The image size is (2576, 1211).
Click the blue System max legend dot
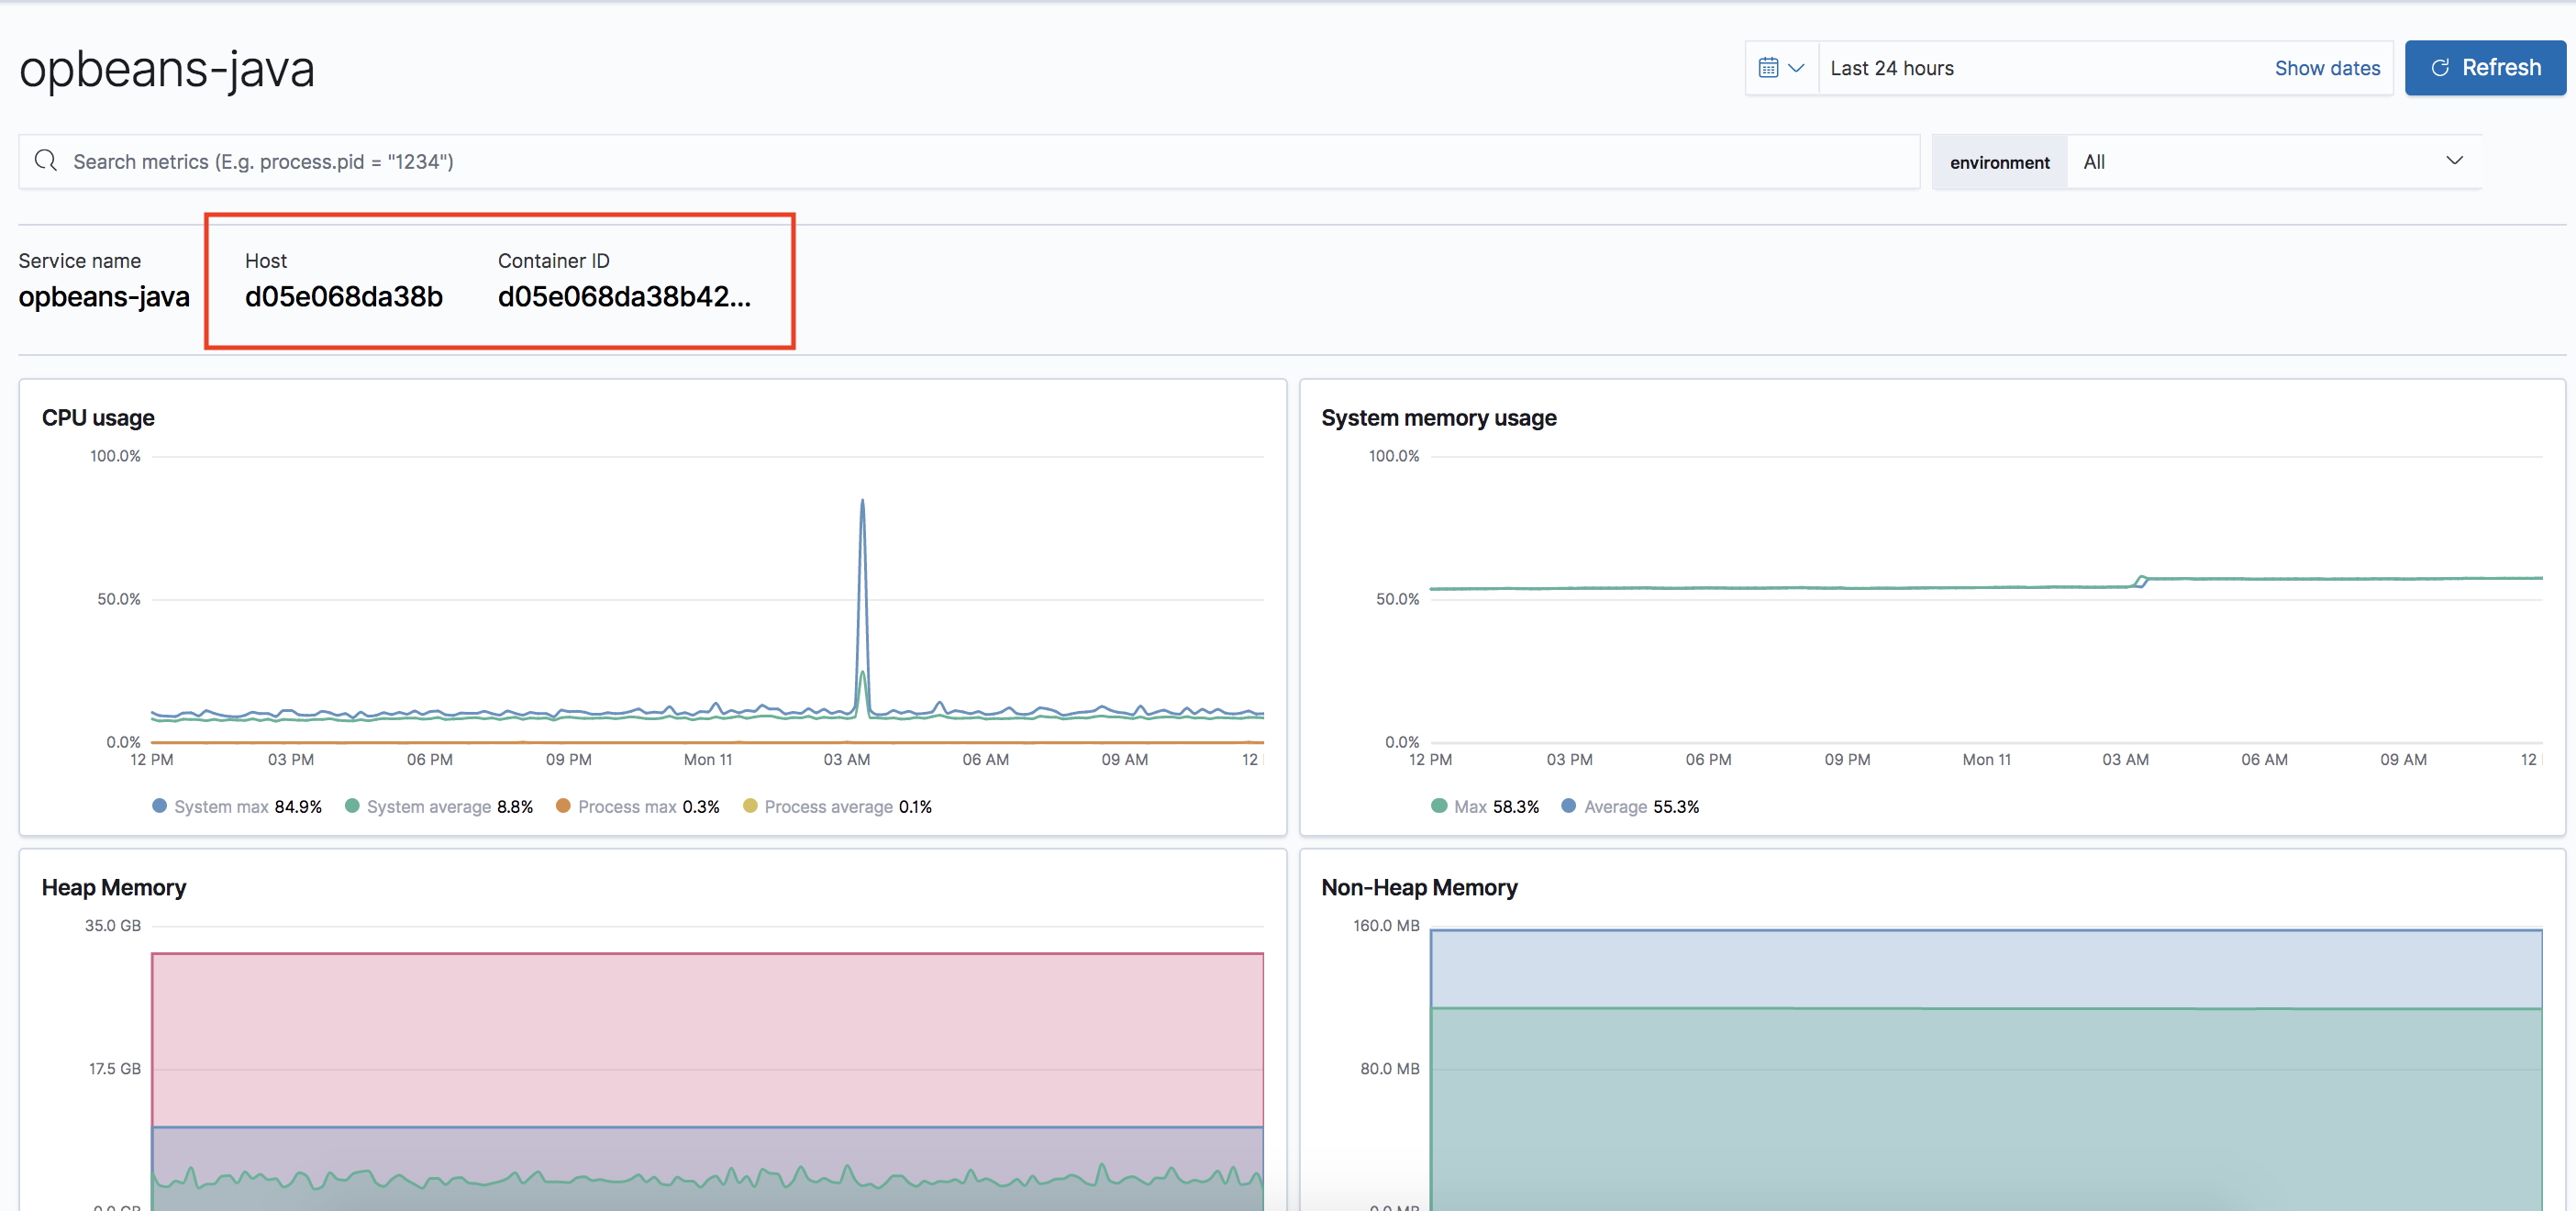coord(159,806)
